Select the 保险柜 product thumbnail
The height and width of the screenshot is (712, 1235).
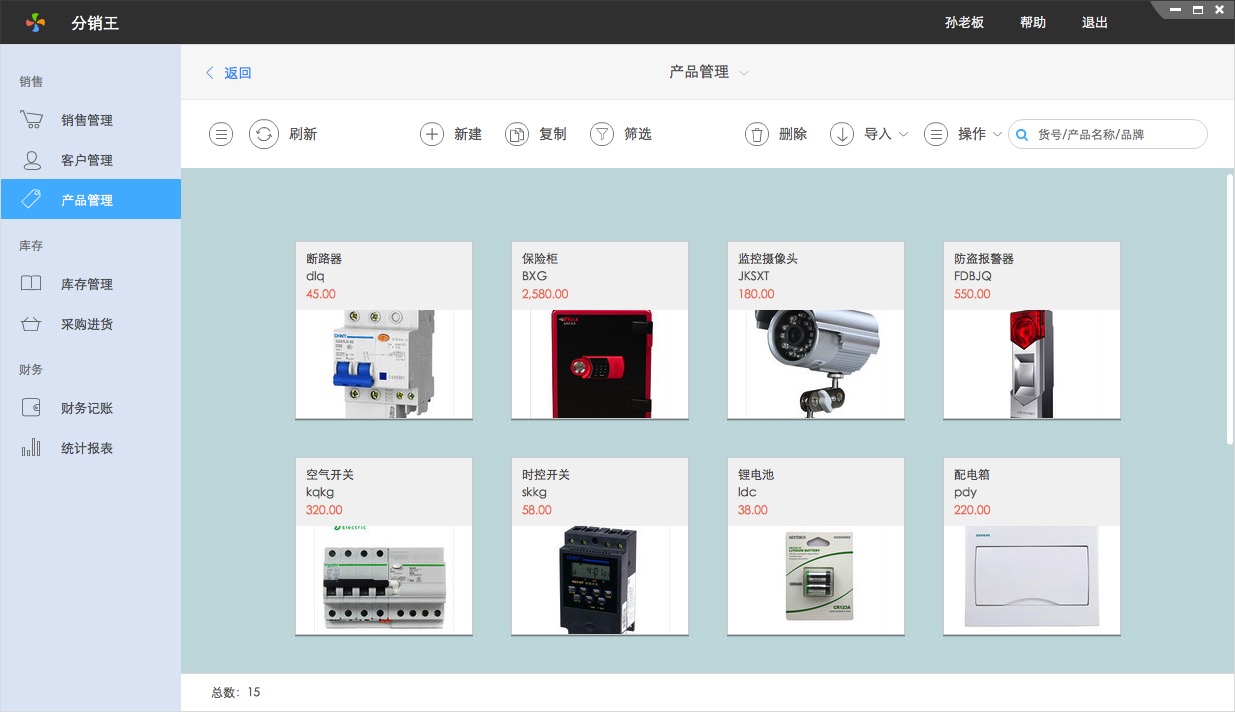tap(600, 364)
